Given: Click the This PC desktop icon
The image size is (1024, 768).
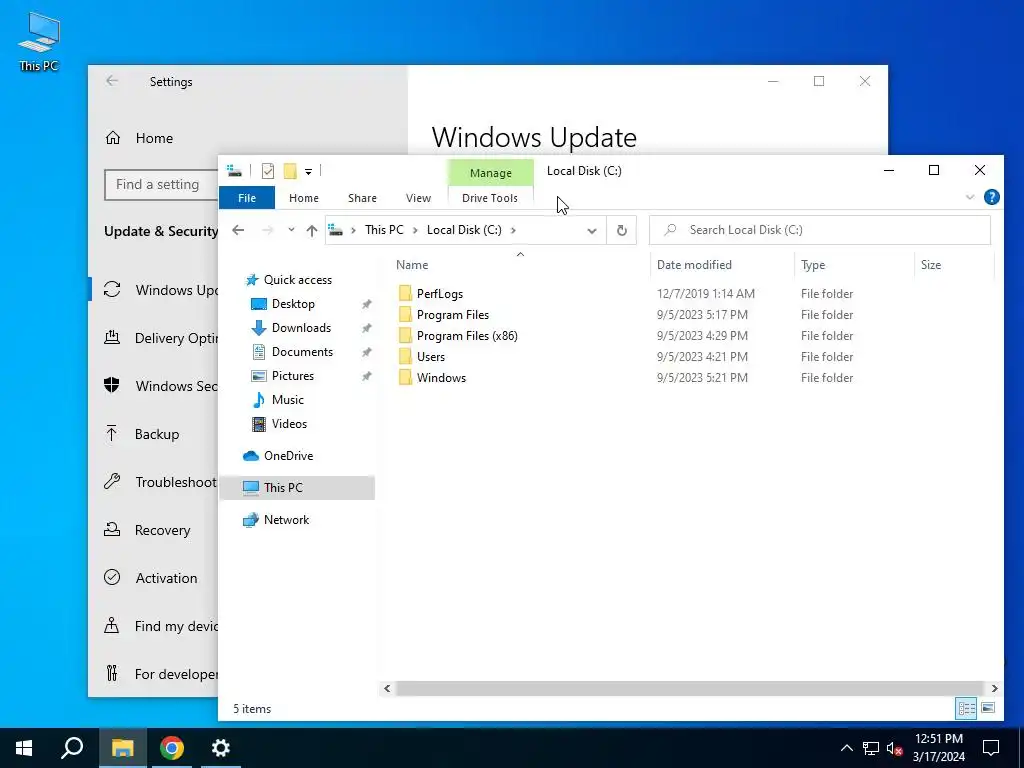Looking at the screenshot, I should 39,40.
